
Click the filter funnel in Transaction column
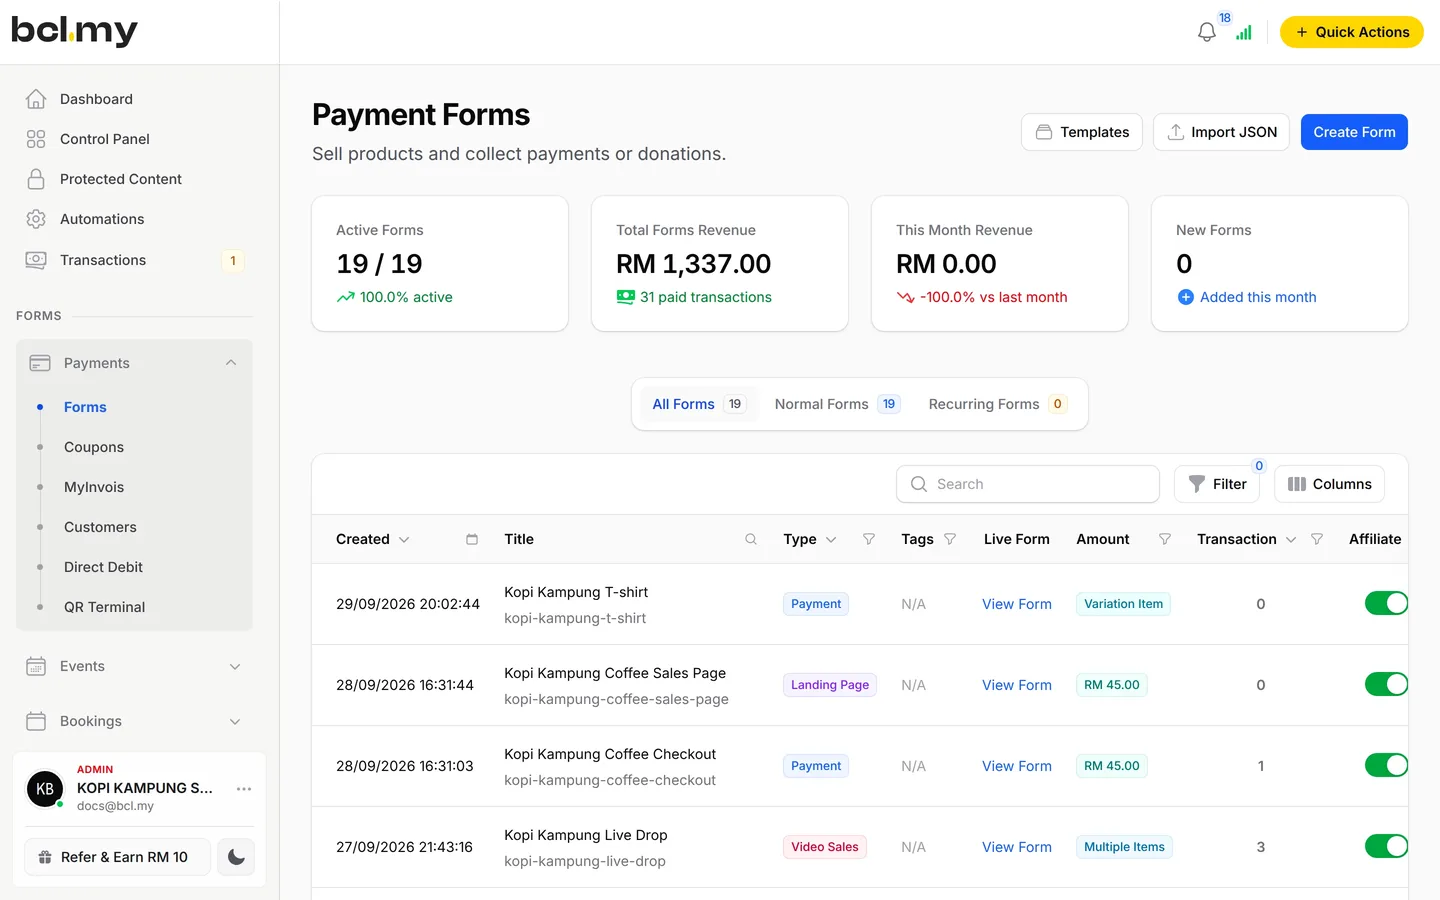tap(1317, 539)
